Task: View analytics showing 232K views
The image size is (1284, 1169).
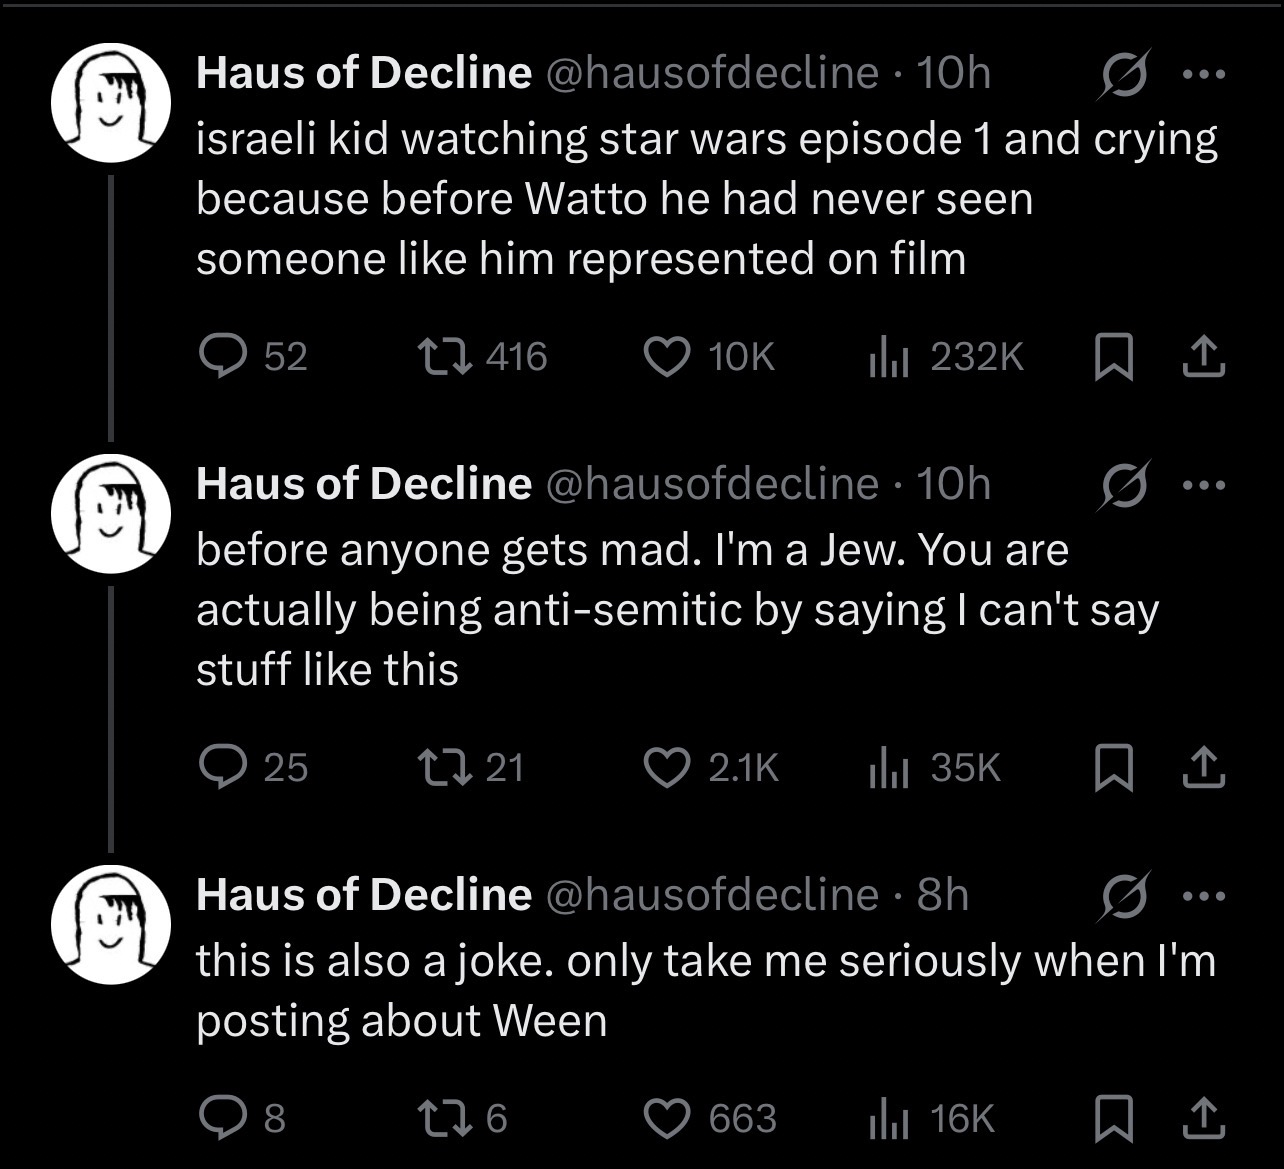Action: tap(888, 356)
